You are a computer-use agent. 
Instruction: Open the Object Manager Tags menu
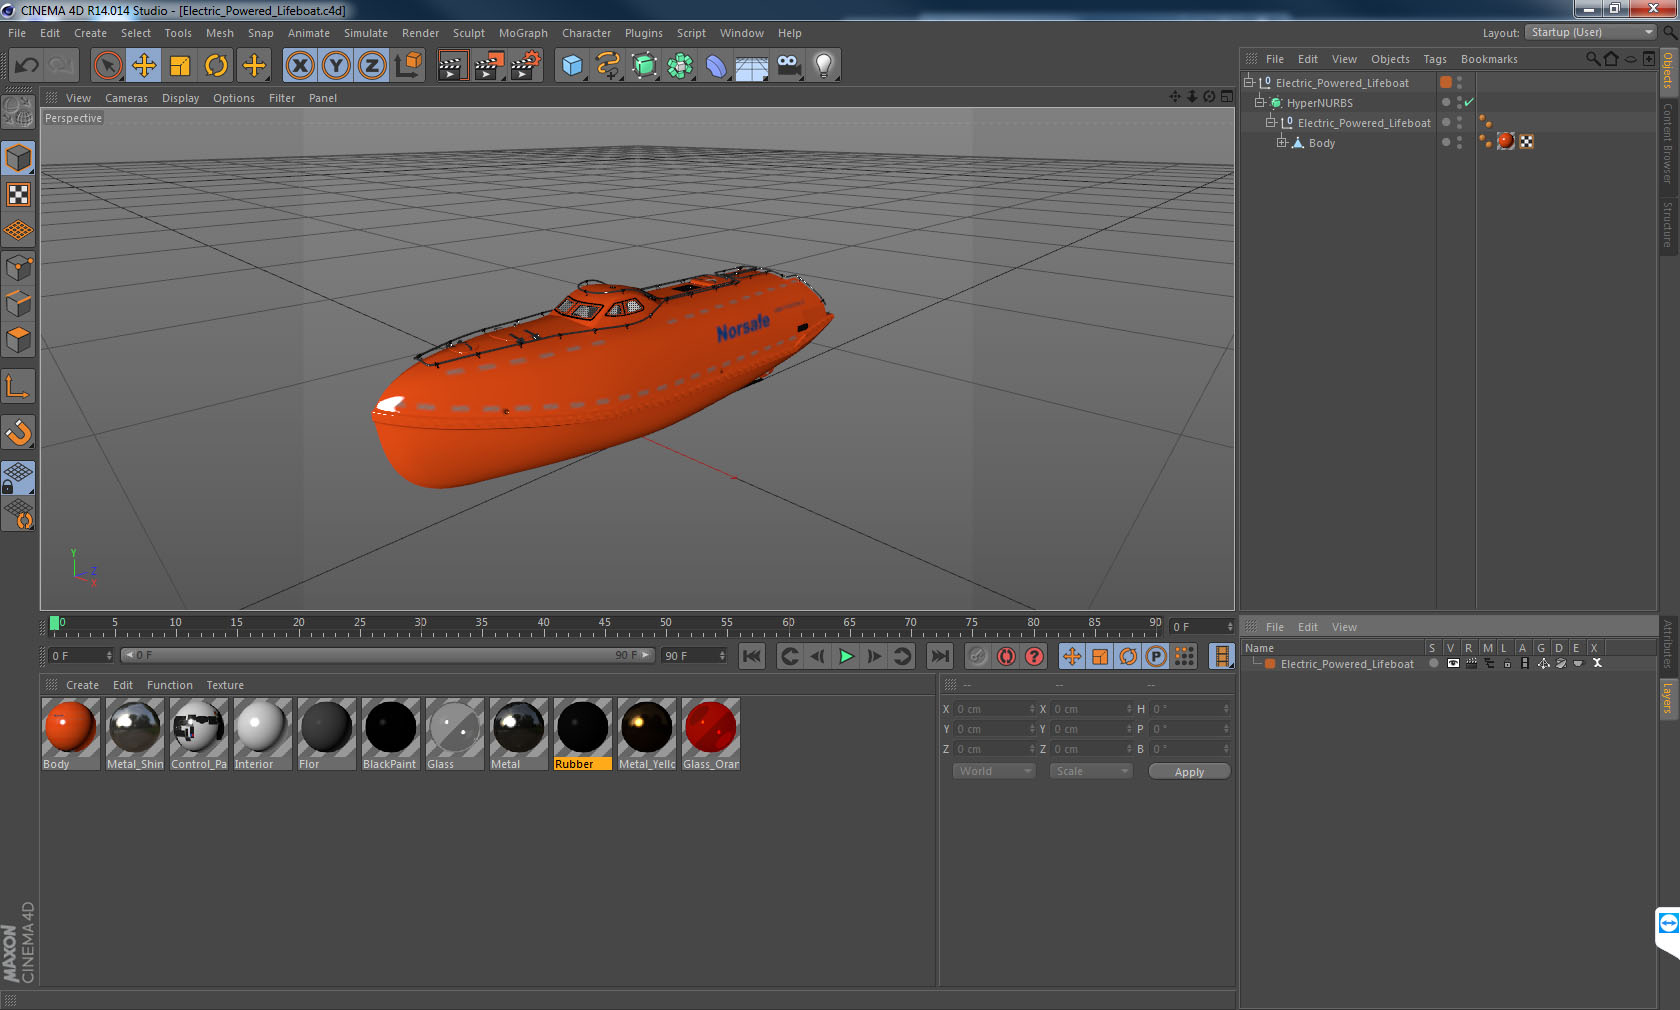1435,59
